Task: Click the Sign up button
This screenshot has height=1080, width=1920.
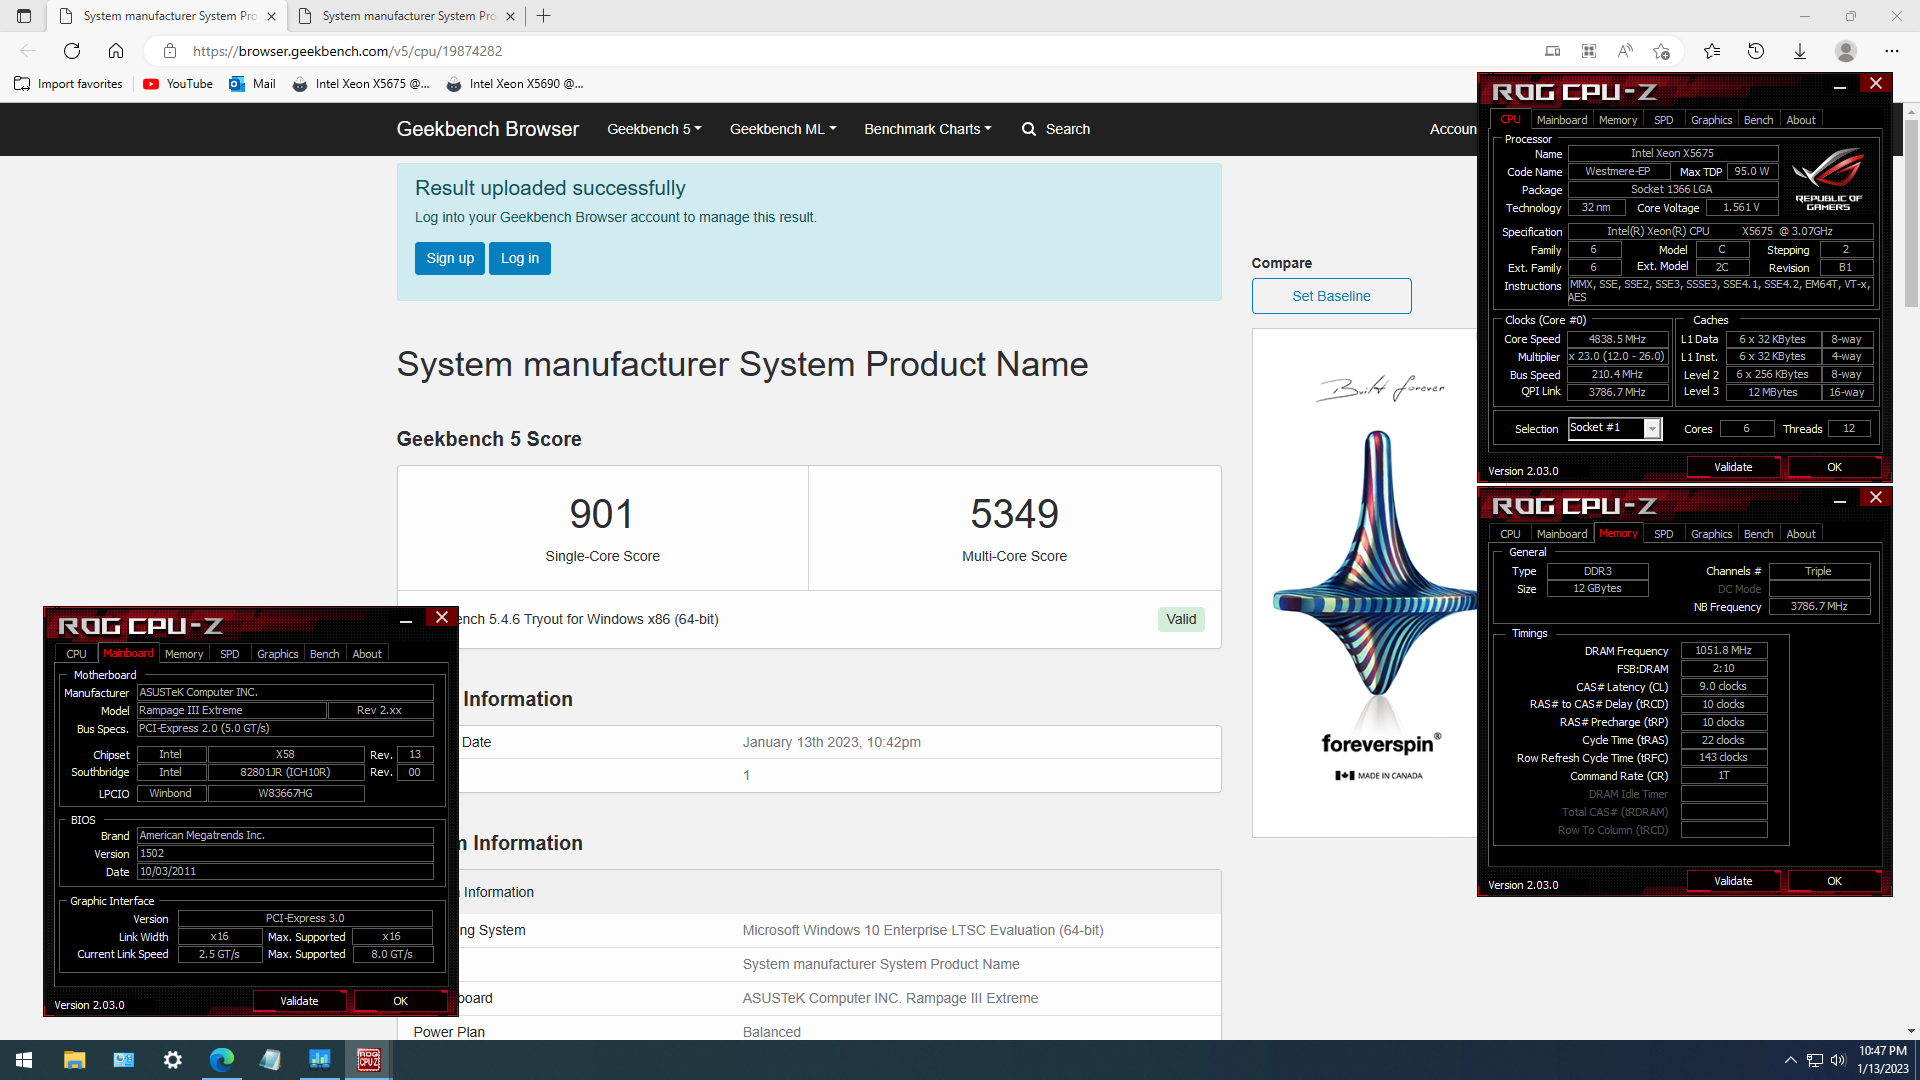Action: point(450,258)
